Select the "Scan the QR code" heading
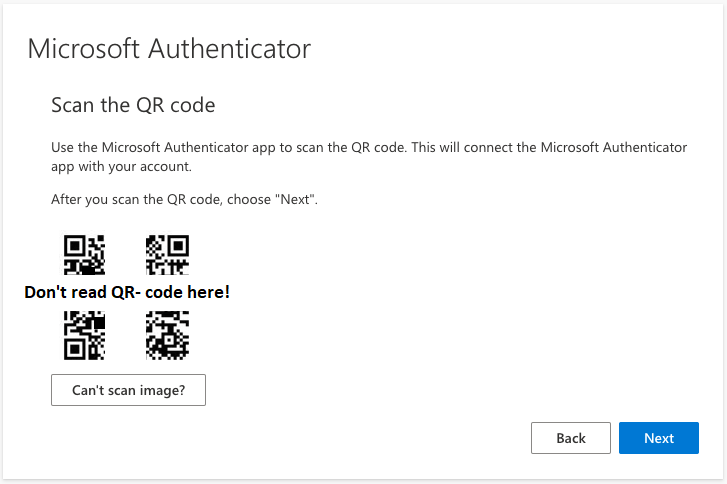This screenshot has height=484, width=727. [x=133, y=105]
